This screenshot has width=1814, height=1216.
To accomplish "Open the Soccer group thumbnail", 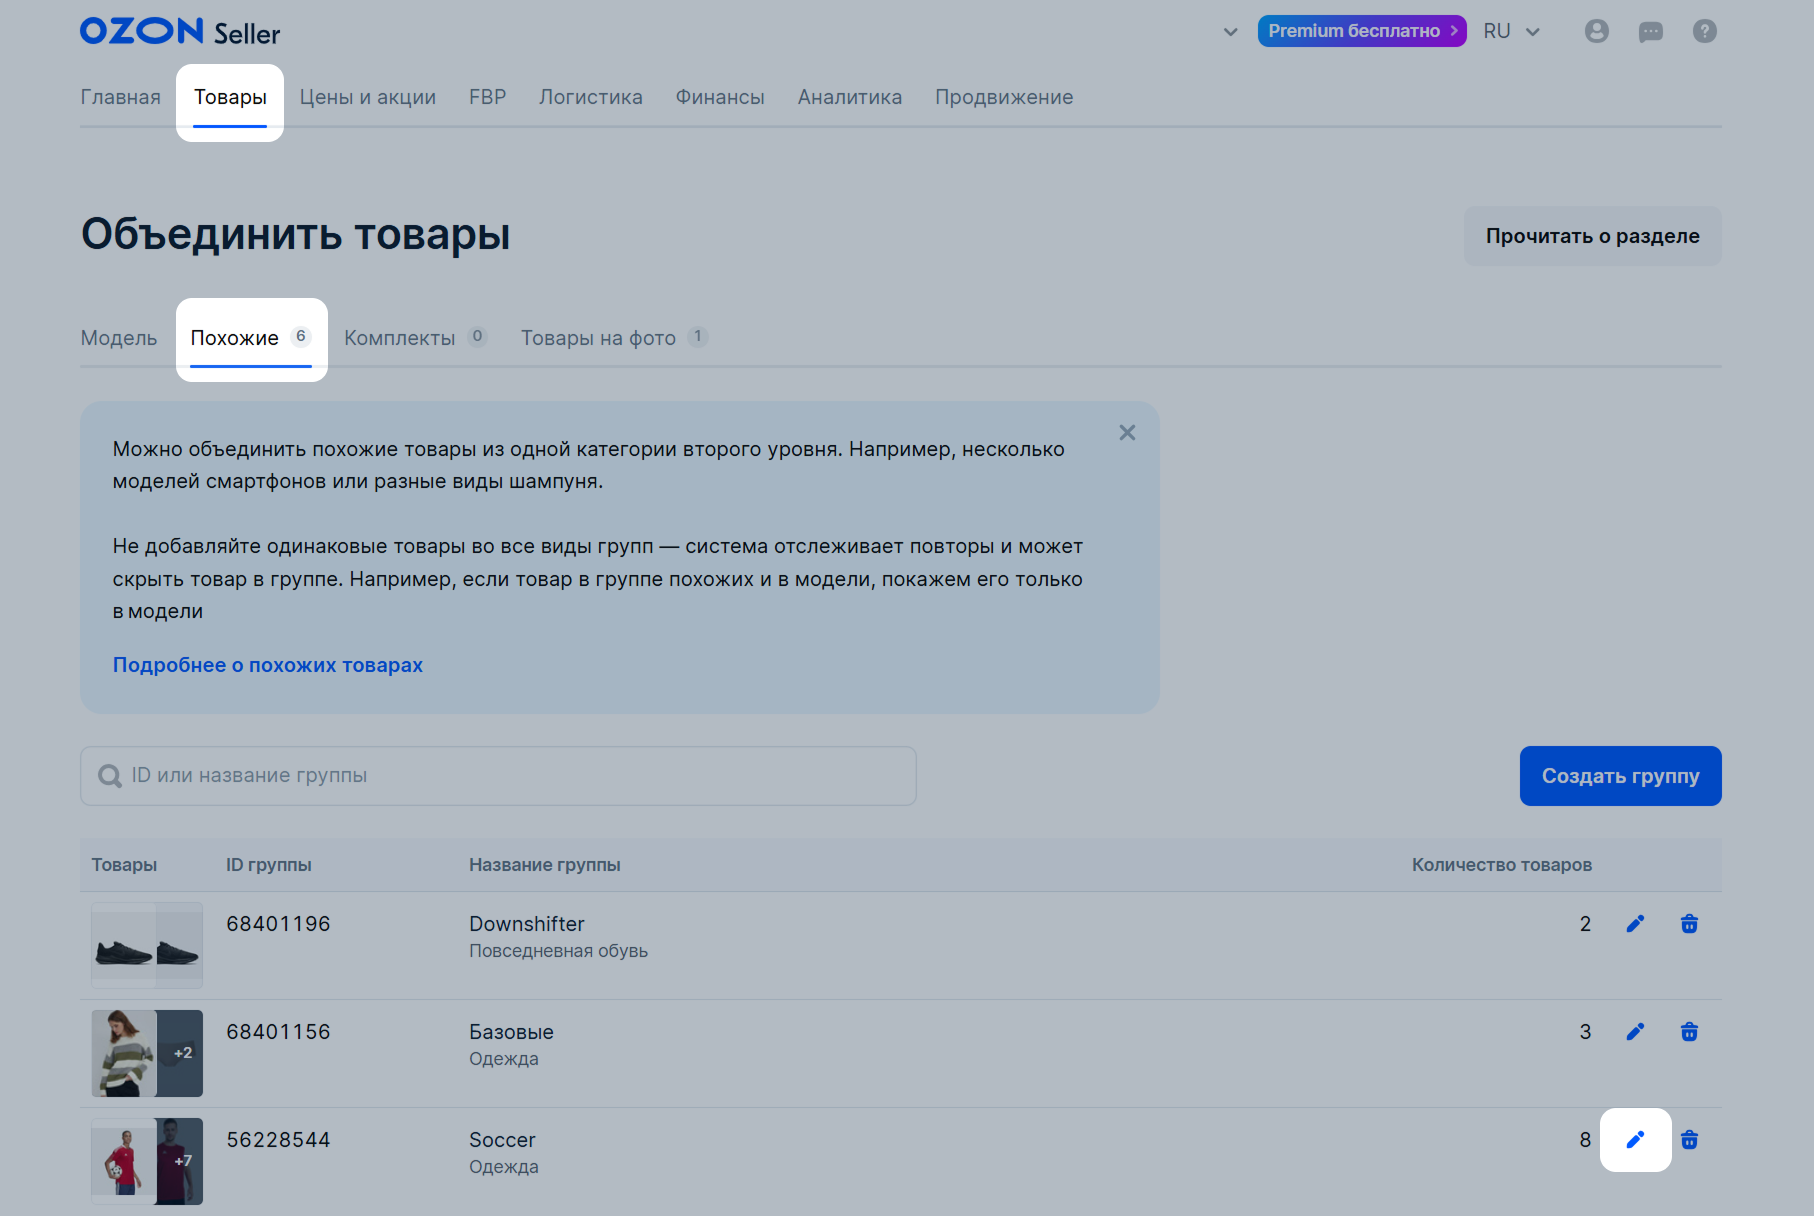I will tap(147, 1161).
